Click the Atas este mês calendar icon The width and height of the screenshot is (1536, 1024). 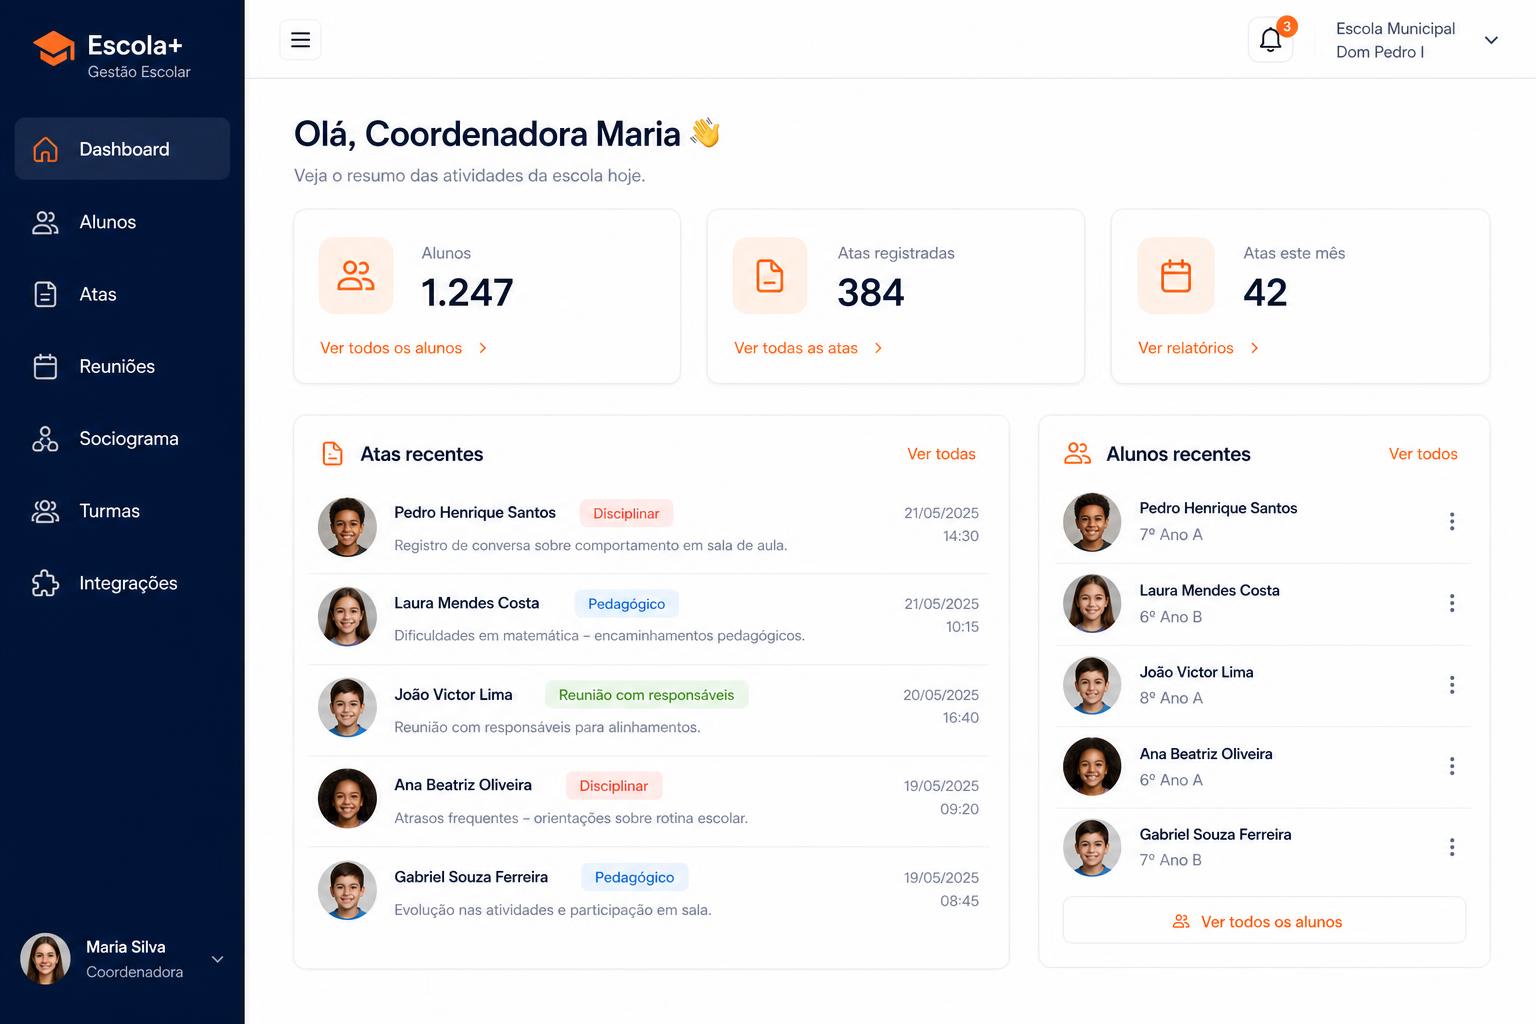point(1176,276)
